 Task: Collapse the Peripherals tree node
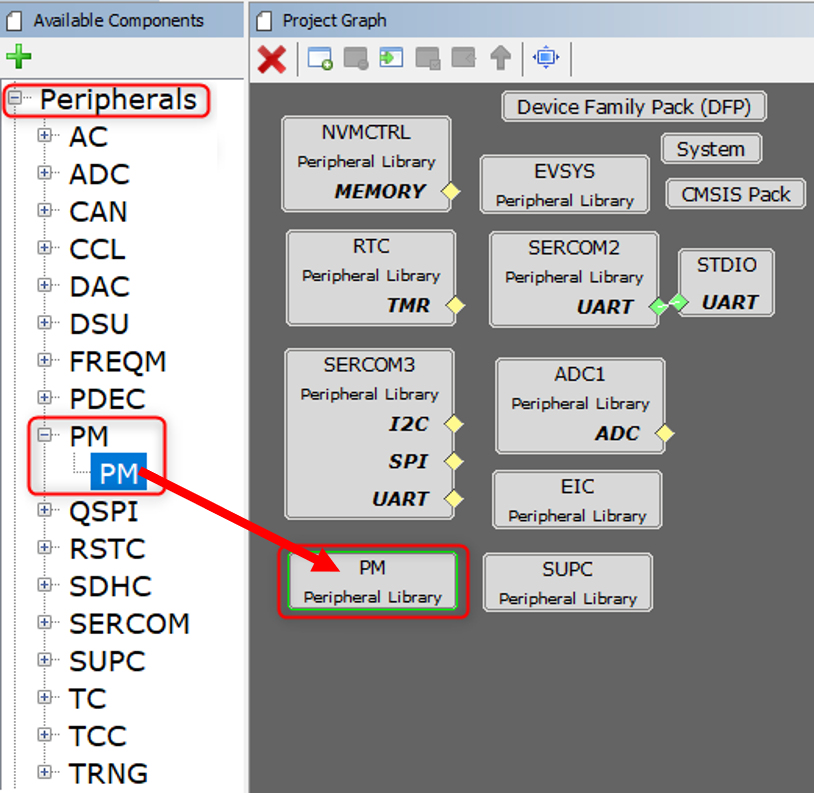(16, 99)
